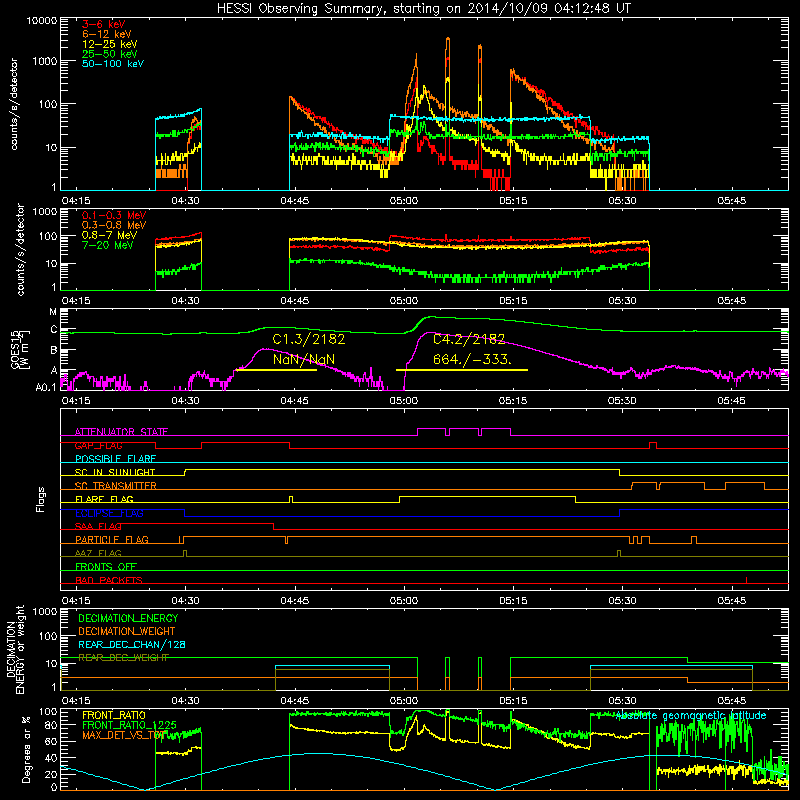Select the 12-25 keV legend label

coord(110,44)
